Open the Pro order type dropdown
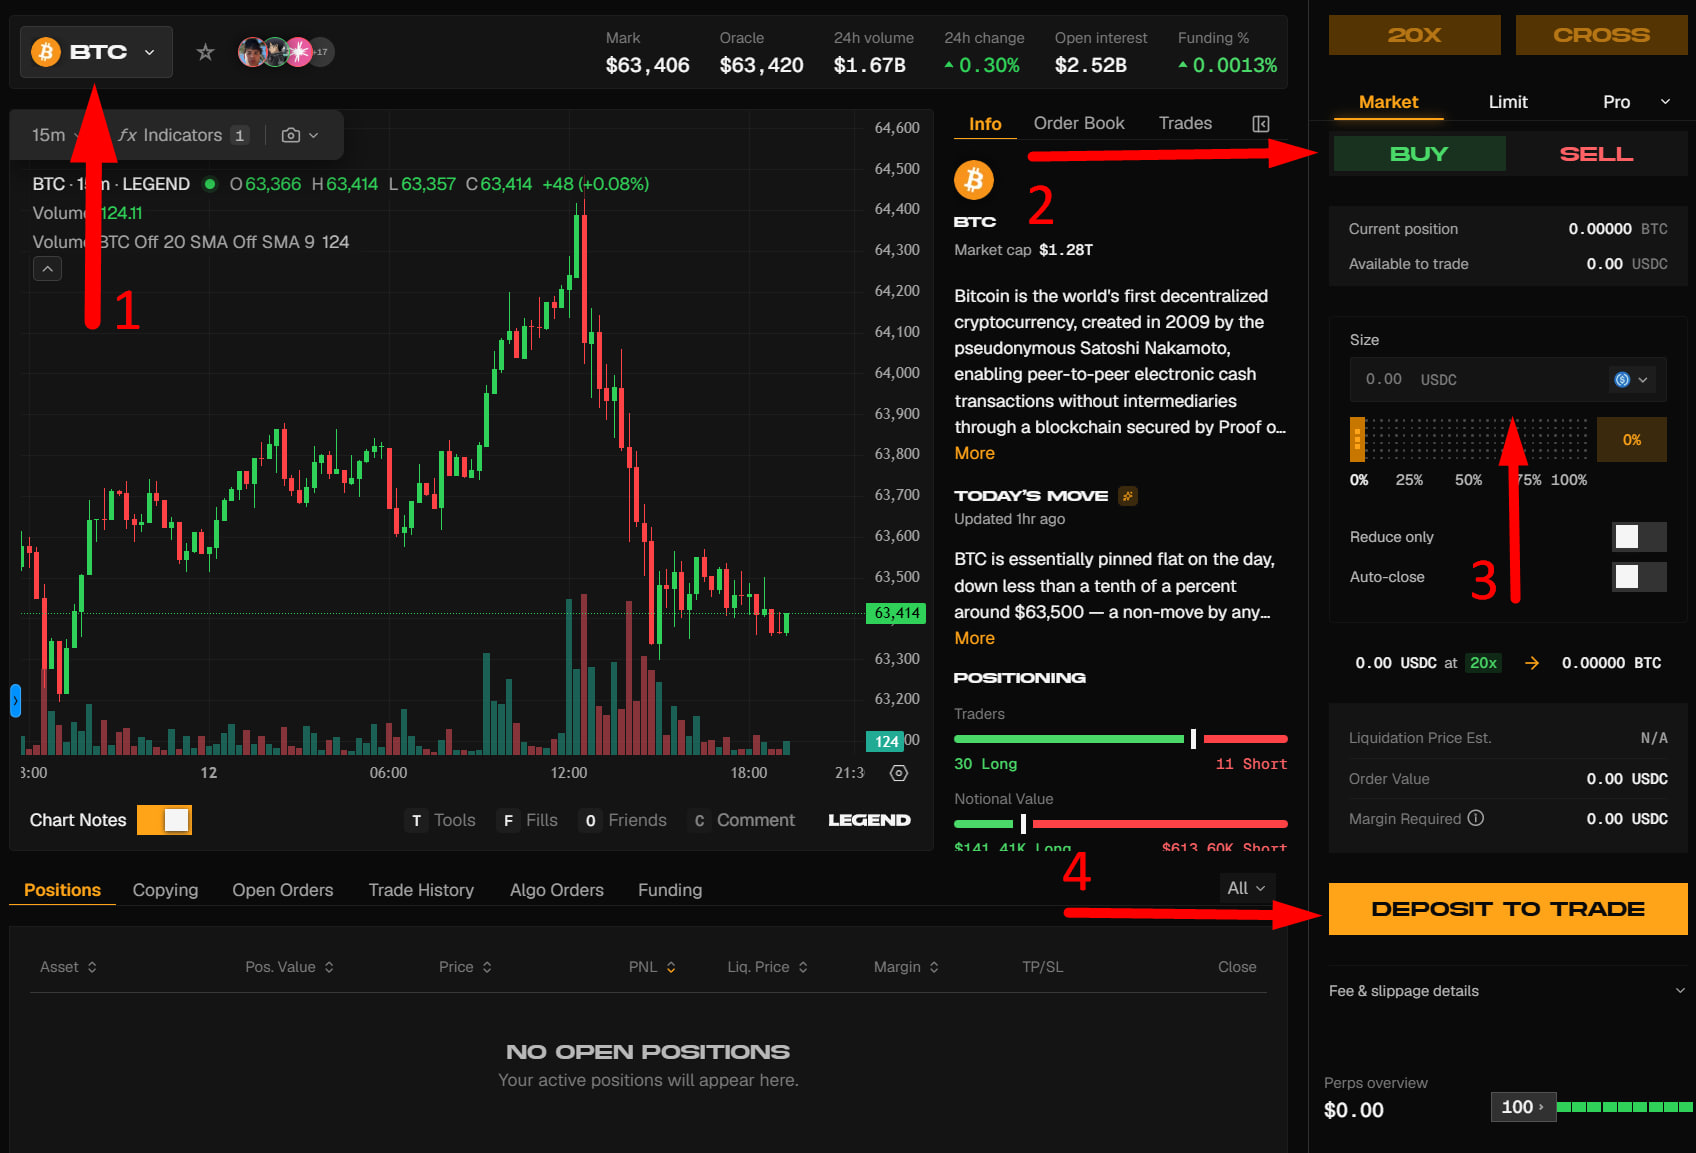The height and width of the screenshot is (1153, 1696). coord(1636,102)
